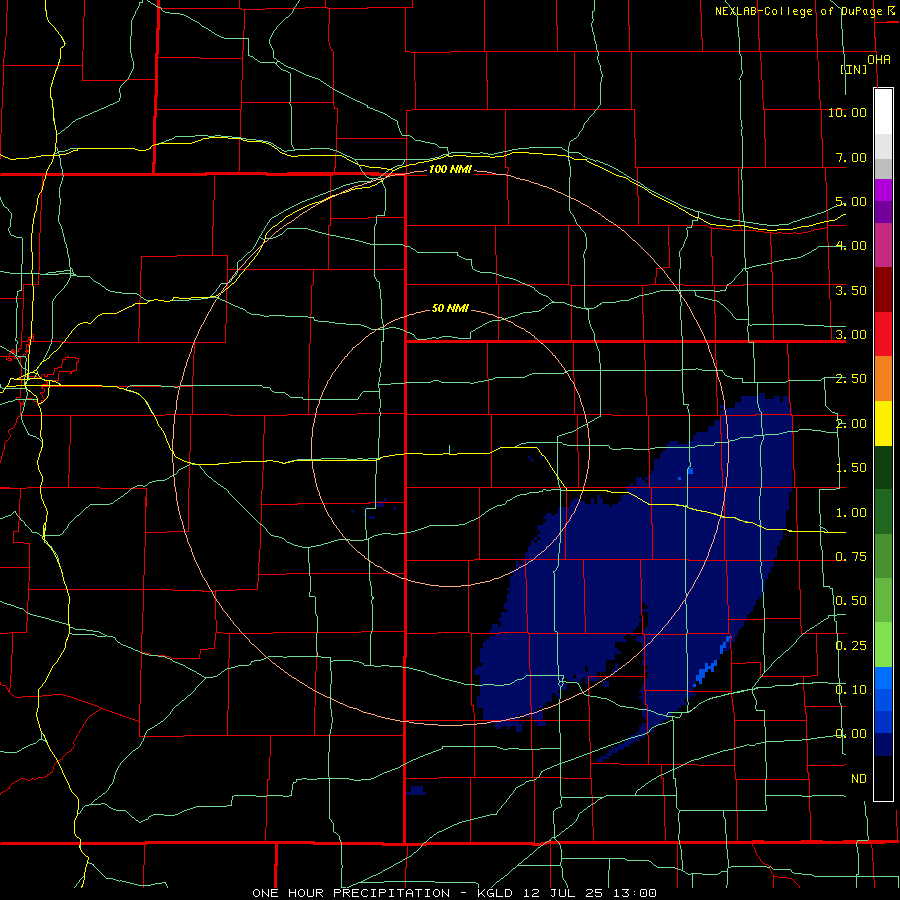Viewport: 900px width, 900px height.
Task: Click the NEXLAB-College of DuPage credit text
Action: (800, 11)
